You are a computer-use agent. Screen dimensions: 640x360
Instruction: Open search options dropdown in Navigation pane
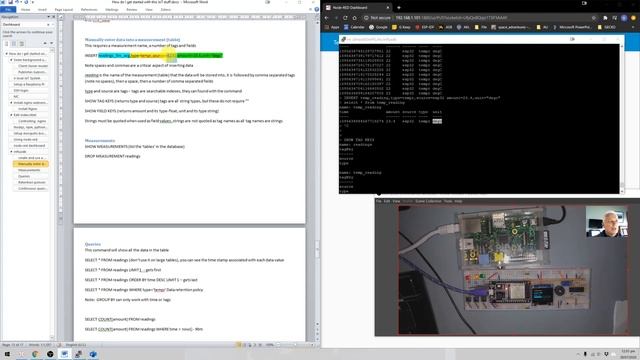(x=52, y=24)
